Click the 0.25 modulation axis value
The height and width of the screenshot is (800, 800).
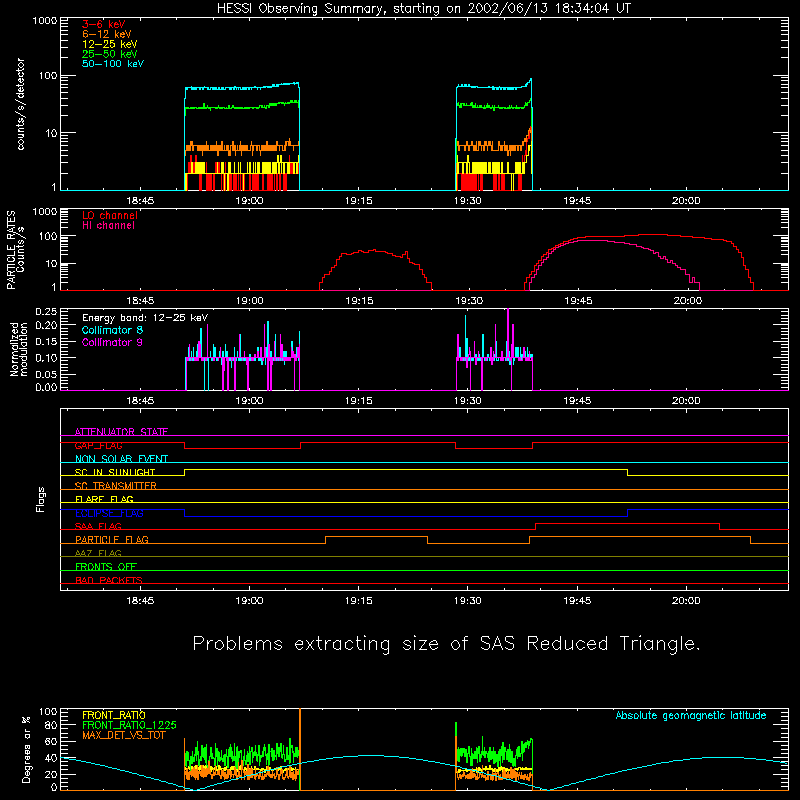[x=46, y=311]
